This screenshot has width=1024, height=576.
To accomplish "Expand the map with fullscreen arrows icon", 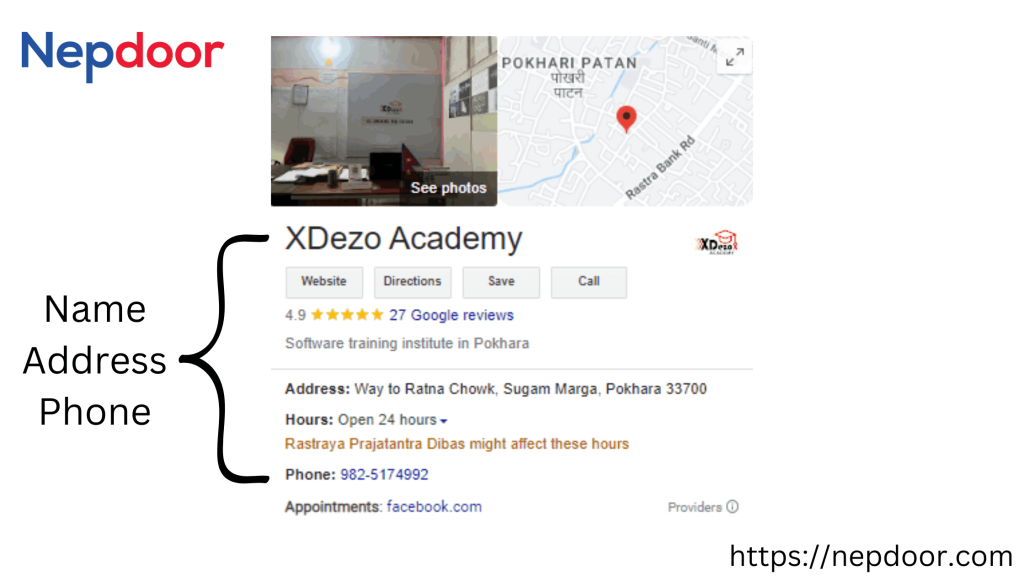I will [x=735, y=57].
